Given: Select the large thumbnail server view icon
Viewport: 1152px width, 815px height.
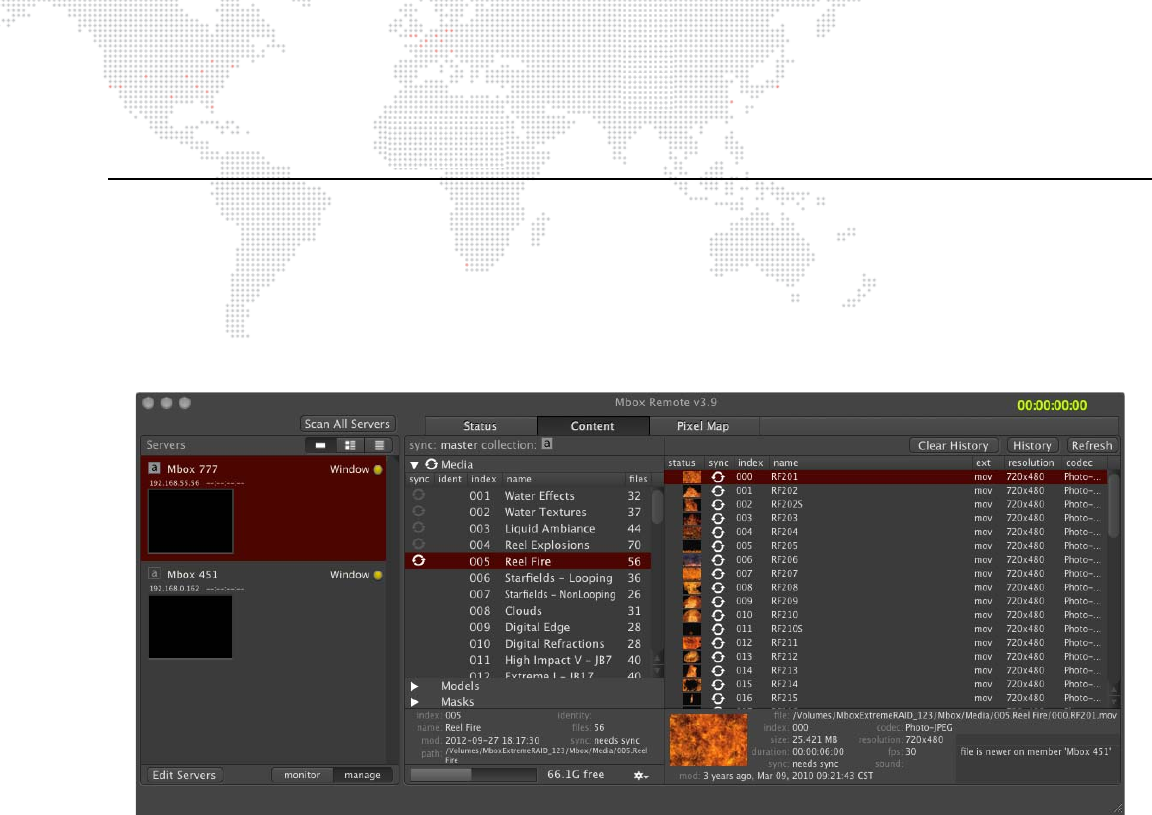Looking at the screenshot, I should click(320, 445).
